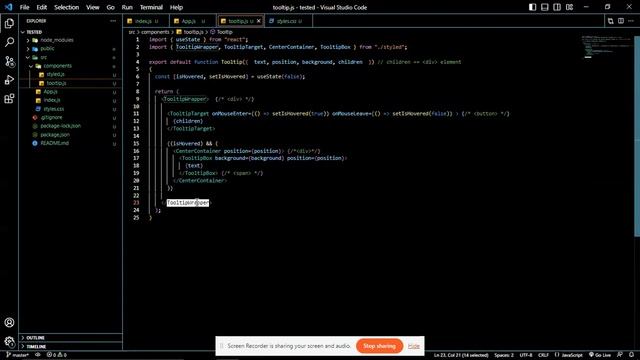This screenshot has width=640, height=360.
Task: Click the Tooltip symbol breadcrumb
Action: click(x=222, y=32)
